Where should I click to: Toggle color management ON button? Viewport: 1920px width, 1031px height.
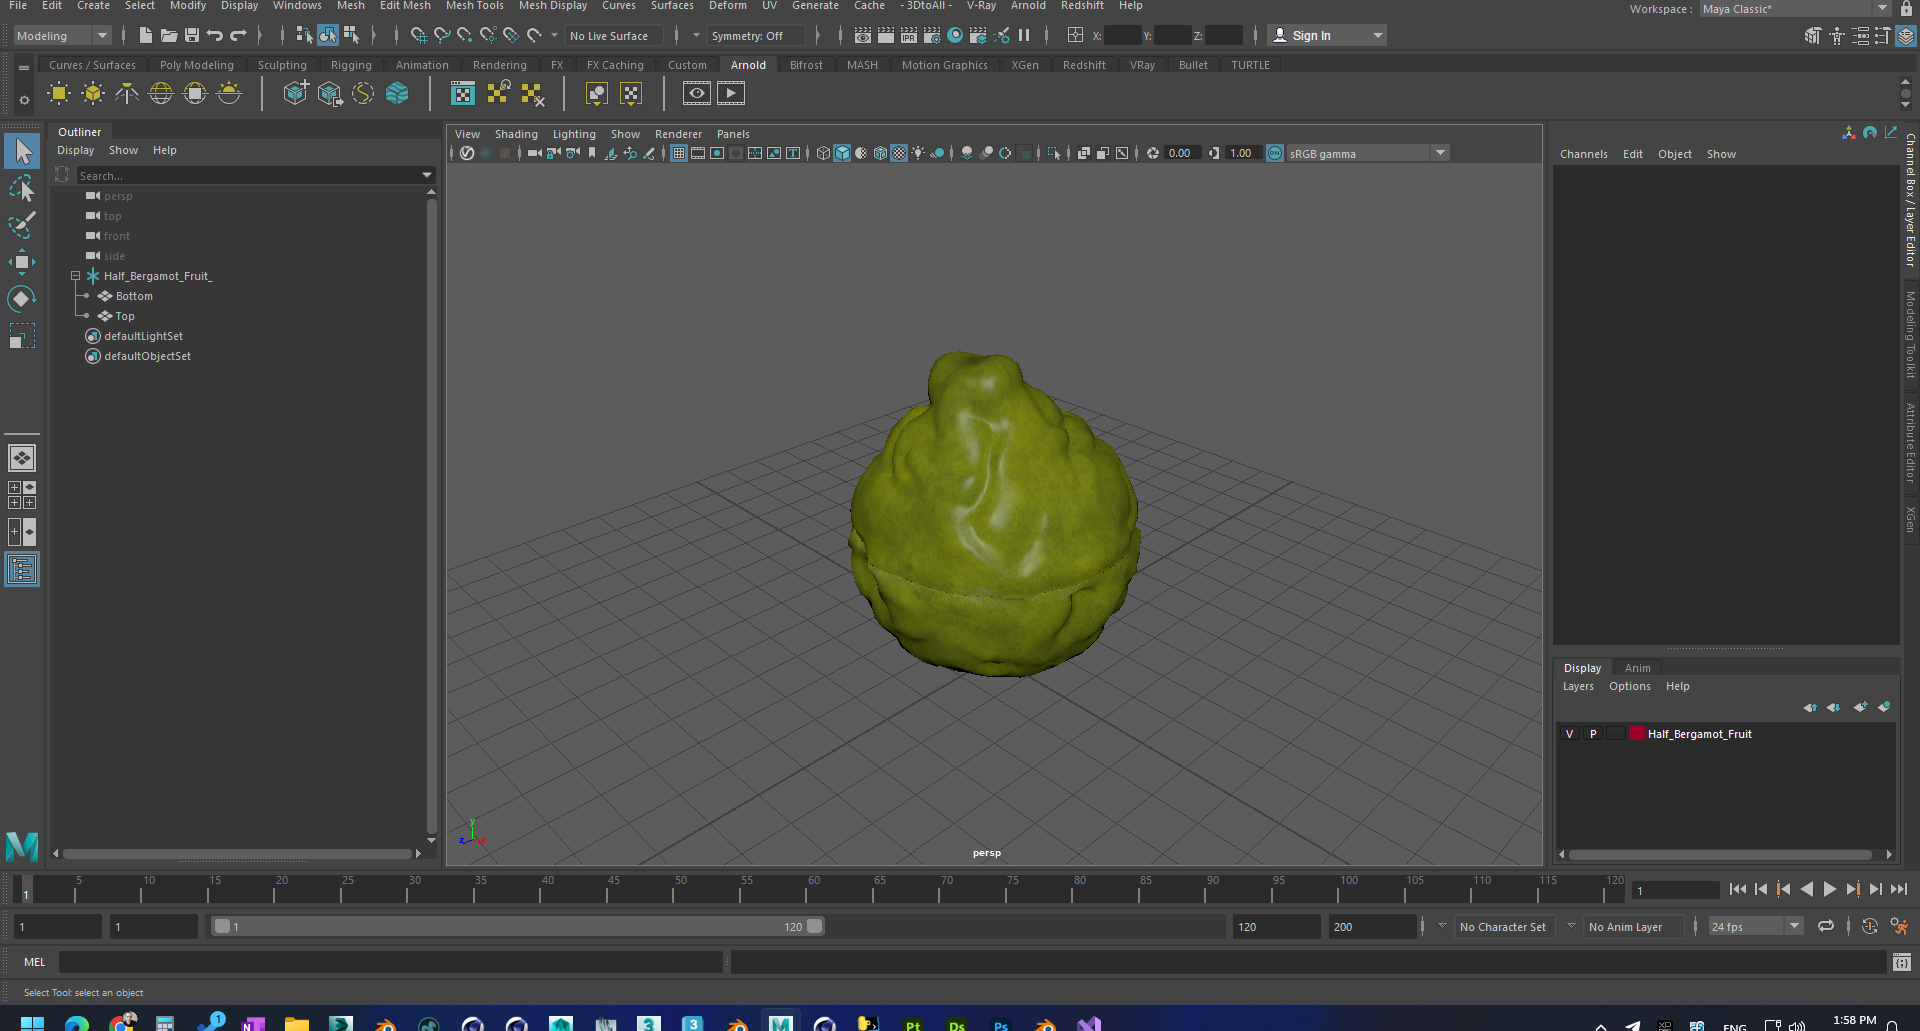coord(1275,153)
